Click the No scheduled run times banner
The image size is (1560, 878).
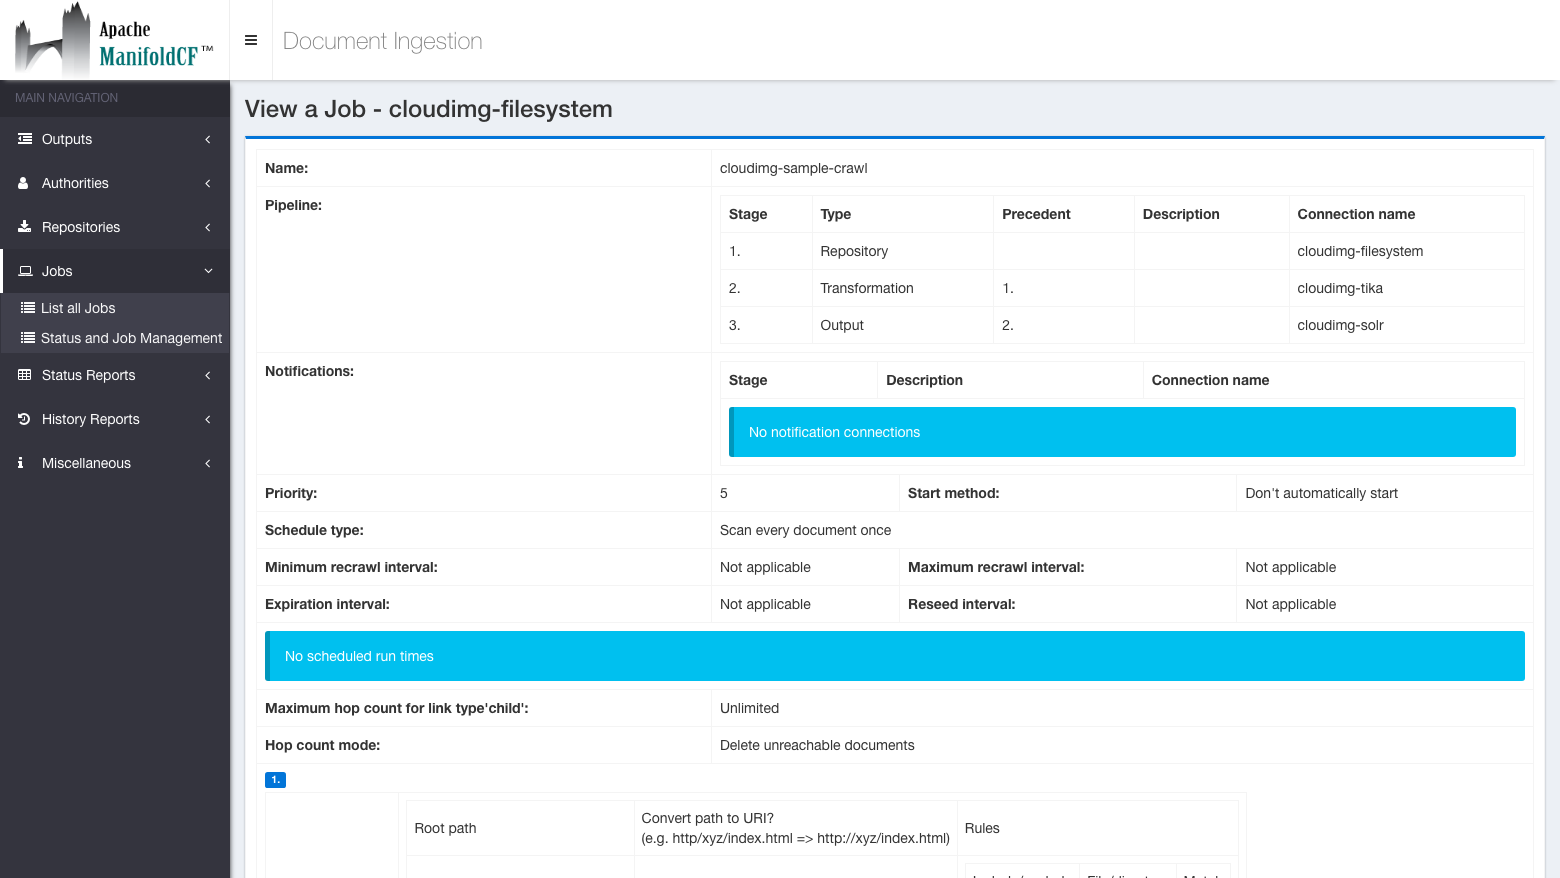(x=895, y=656)
